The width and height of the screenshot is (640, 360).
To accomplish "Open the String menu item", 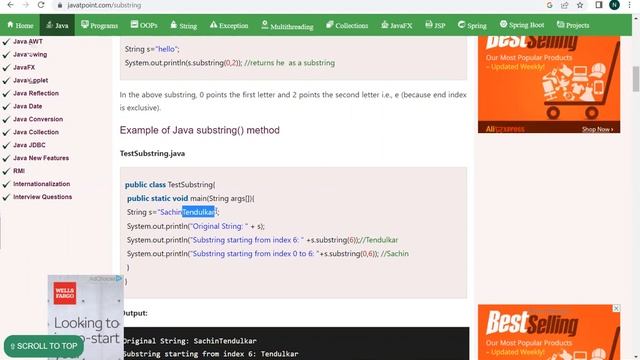I will pyautogui.click(x=184, y=25).
